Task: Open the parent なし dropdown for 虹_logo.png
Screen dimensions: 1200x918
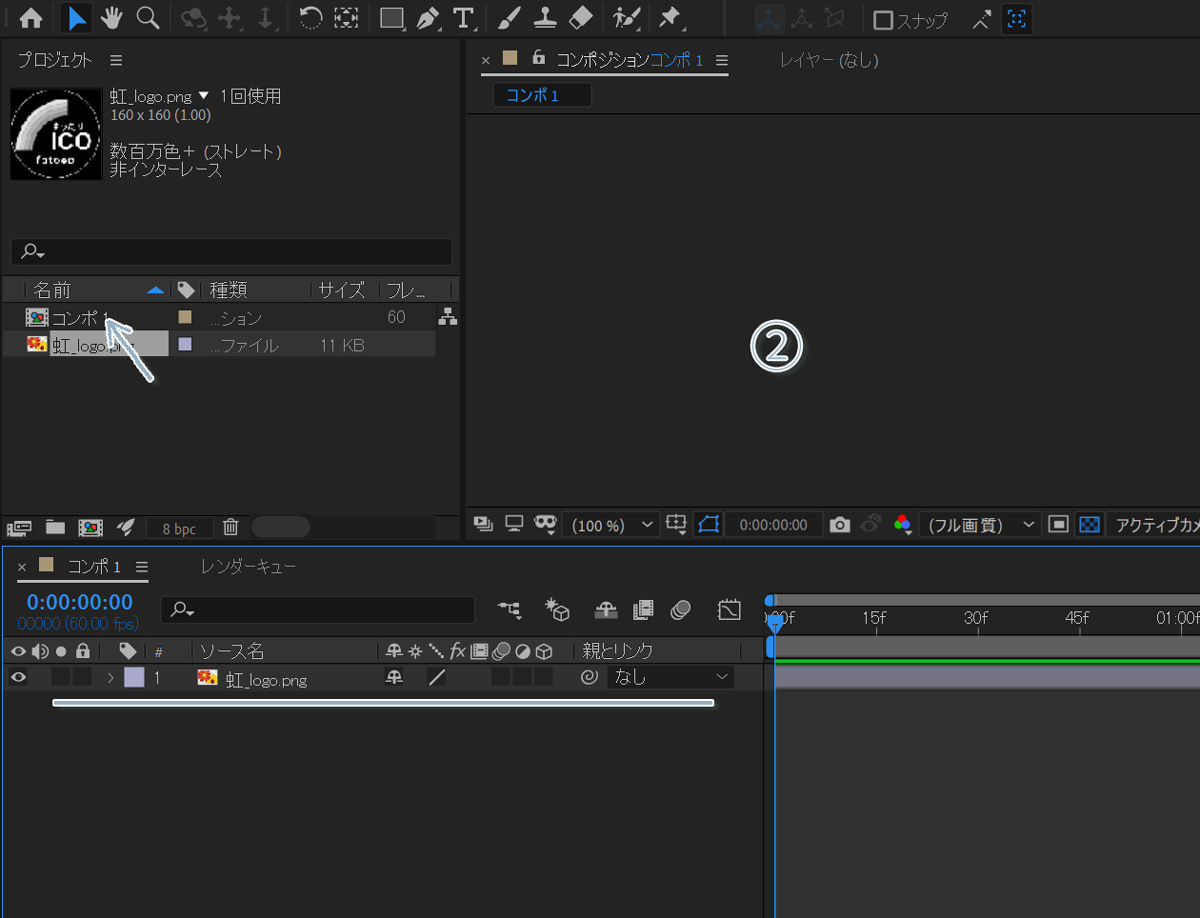Action: click(670, 677)
